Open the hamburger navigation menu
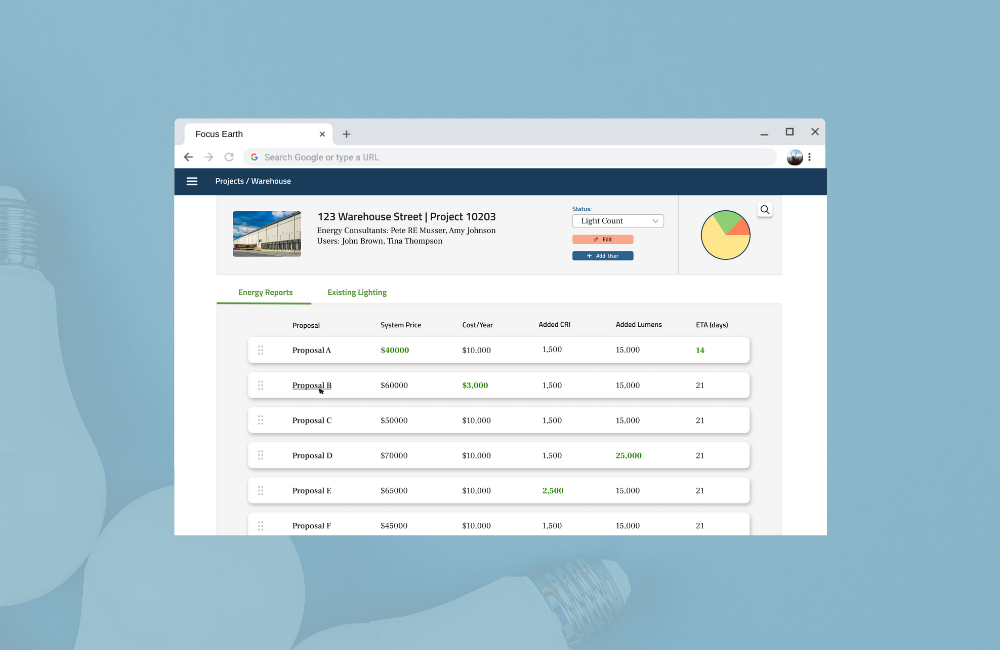 click(192, 181)
